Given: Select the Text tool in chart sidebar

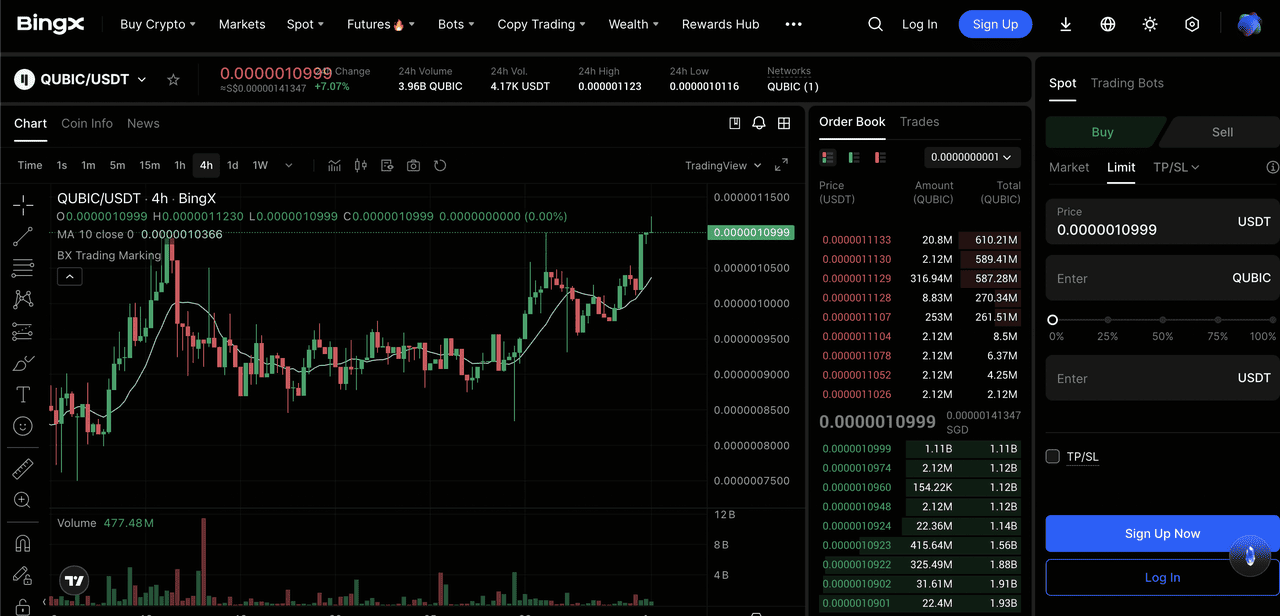Looking at the screenshot, I should pos(23,394).
